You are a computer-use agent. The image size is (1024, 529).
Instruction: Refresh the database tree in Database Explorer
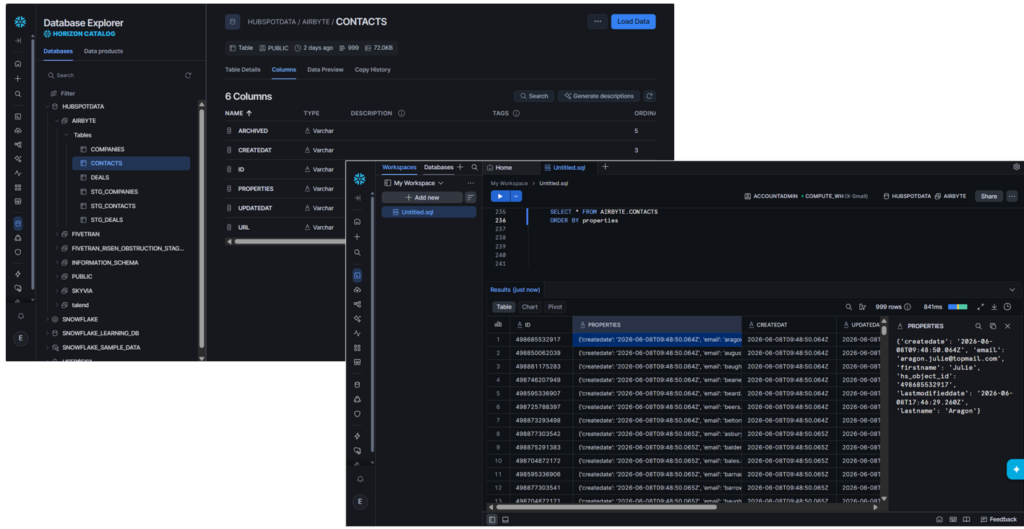[x=188, y=76]
